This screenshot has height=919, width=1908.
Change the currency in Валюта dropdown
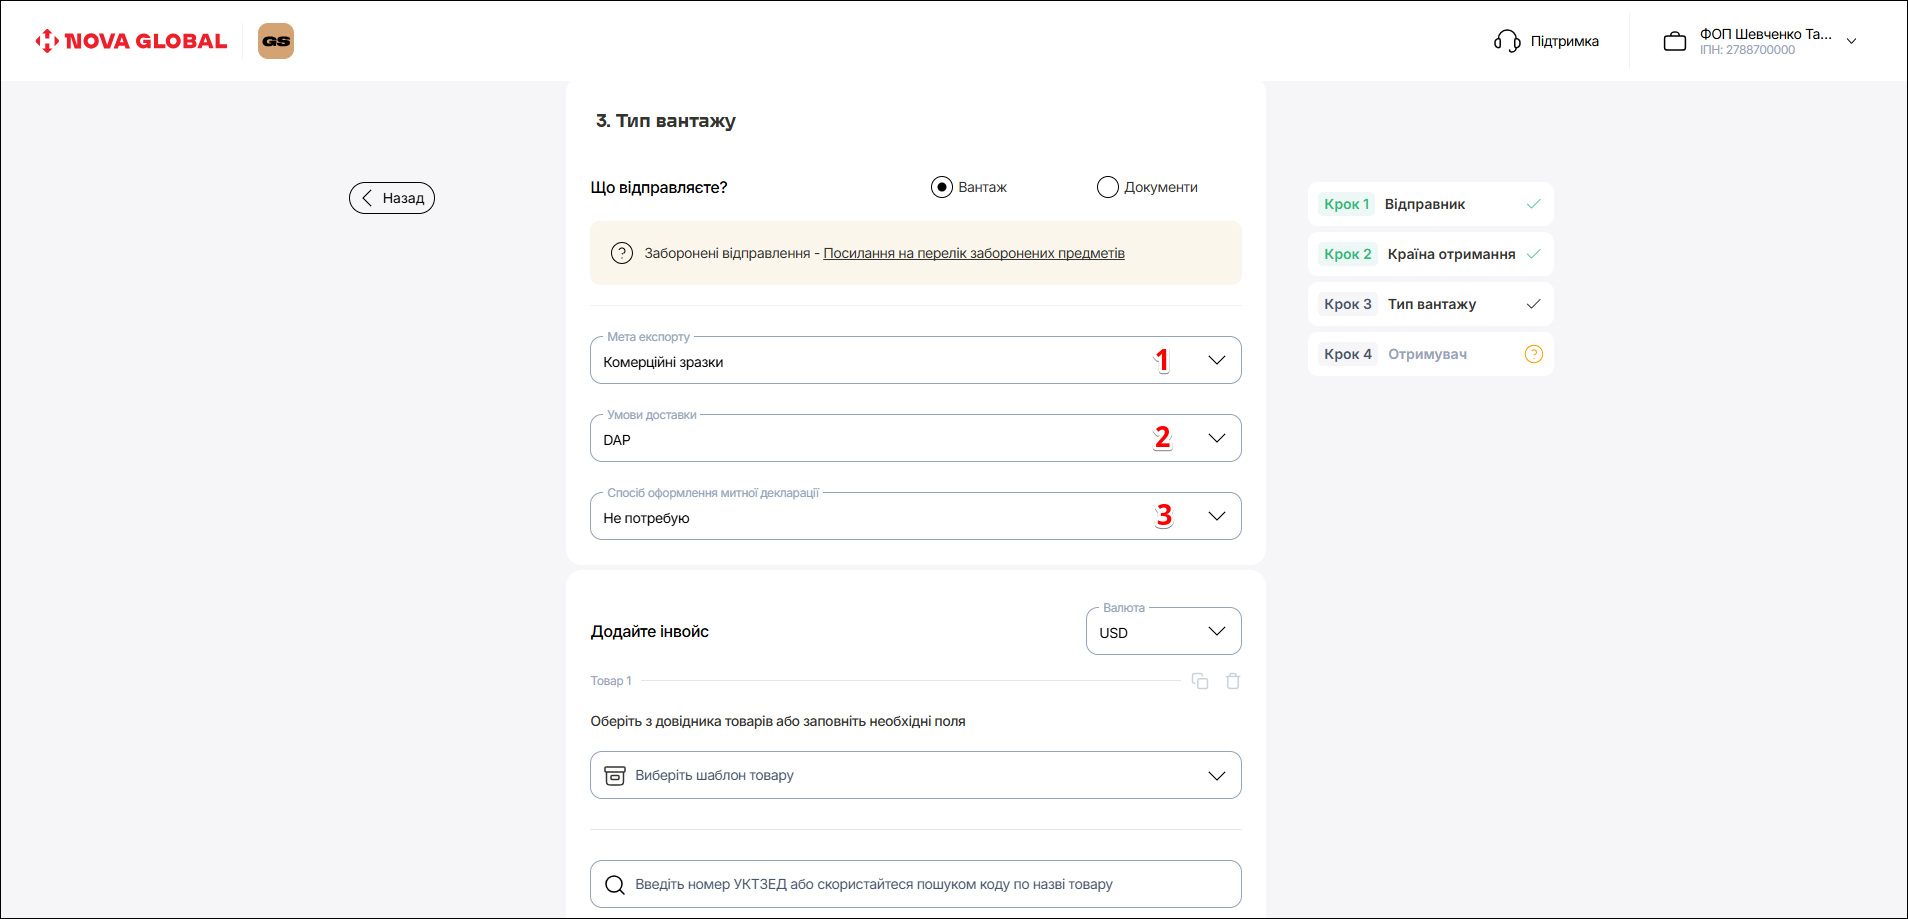click(1163, 632)
